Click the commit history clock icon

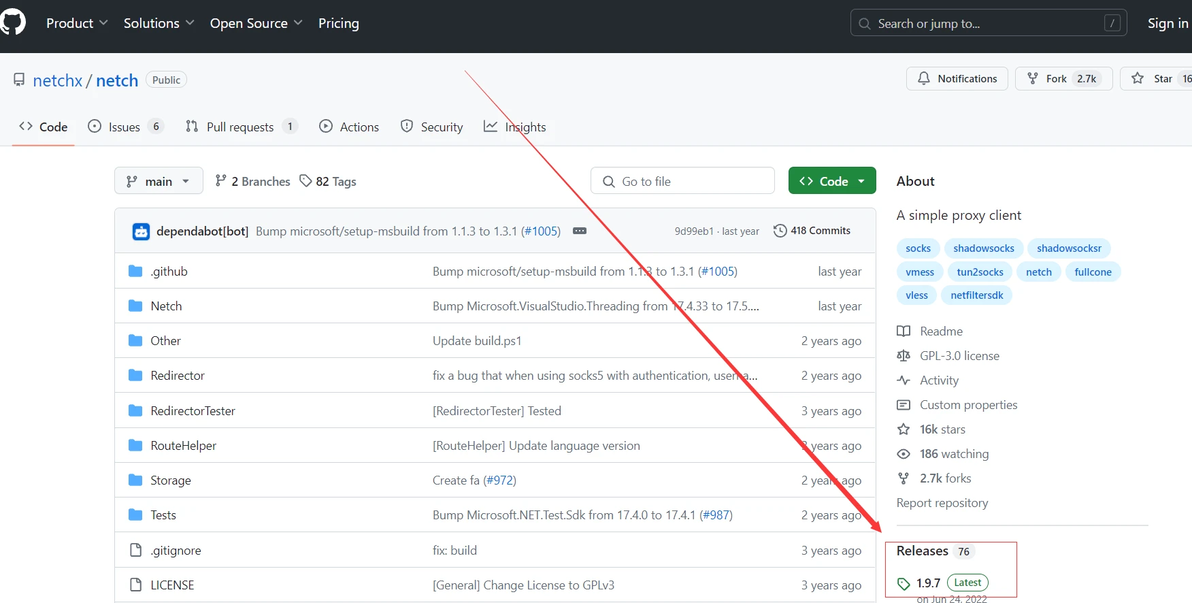(780, 231)
